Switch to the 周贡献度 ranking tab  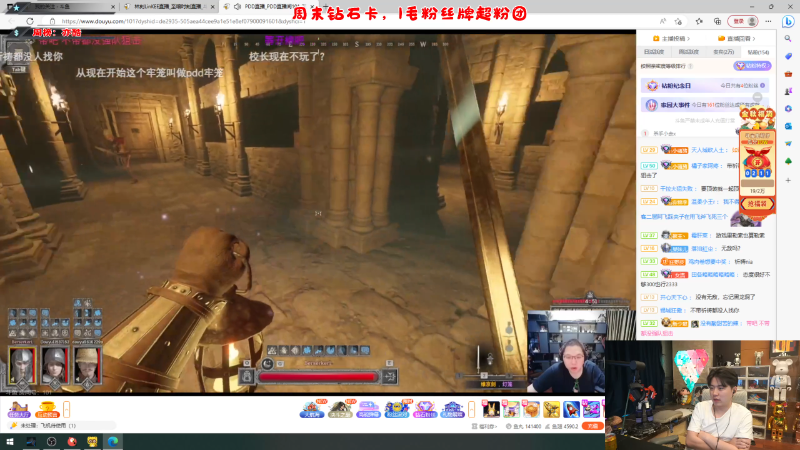pyautogui.click(x=688, y=52)
